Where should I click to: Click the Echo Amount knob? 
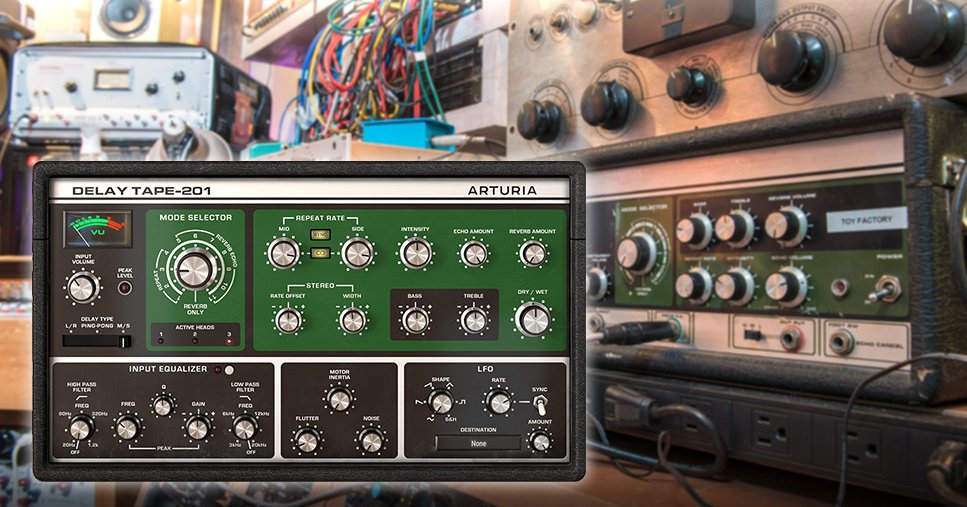(475, 253)
